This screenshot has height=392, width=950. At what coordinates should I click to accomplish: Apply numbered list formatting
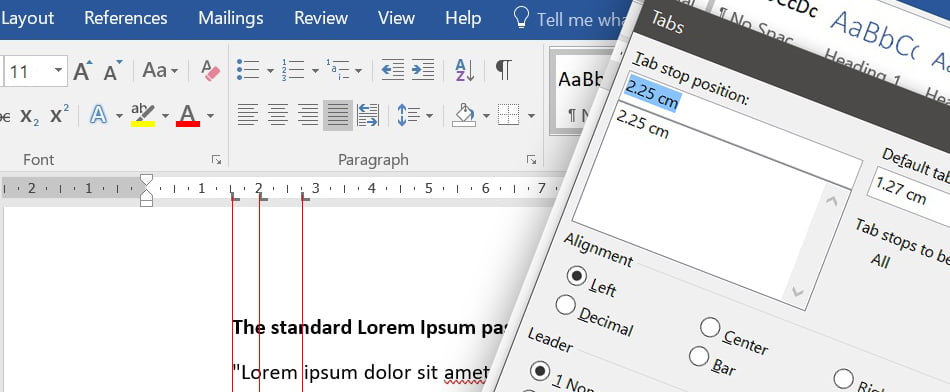click(293, 70)
